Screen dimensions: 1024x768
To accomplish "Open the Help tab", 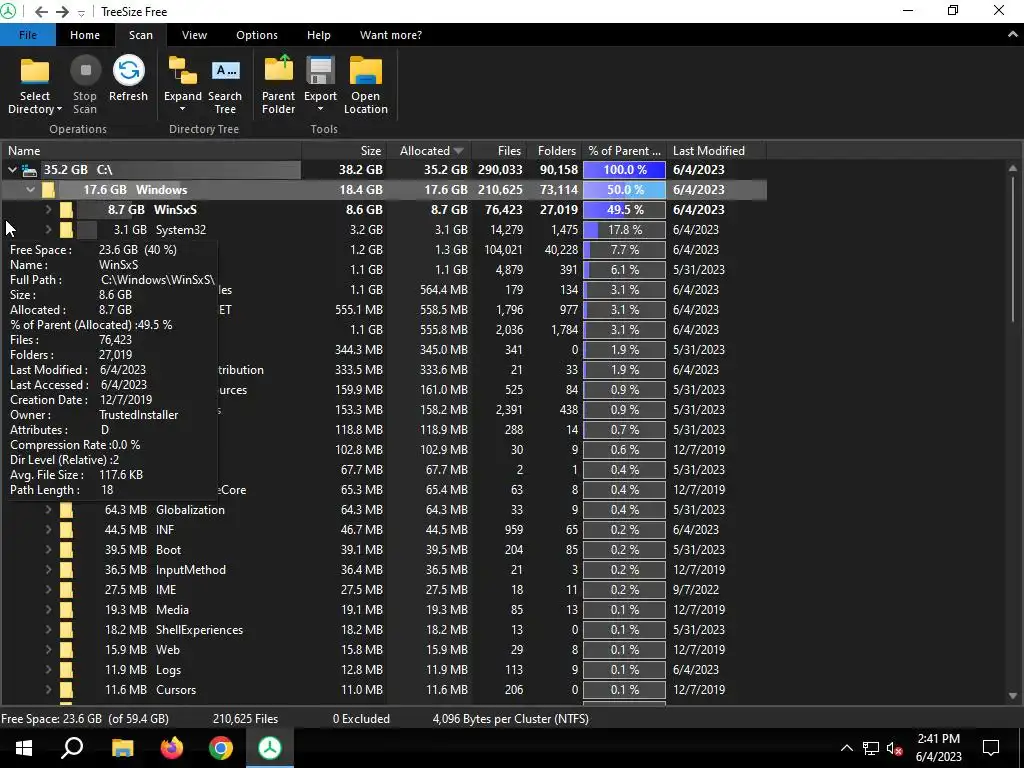I will pos(319,35).
